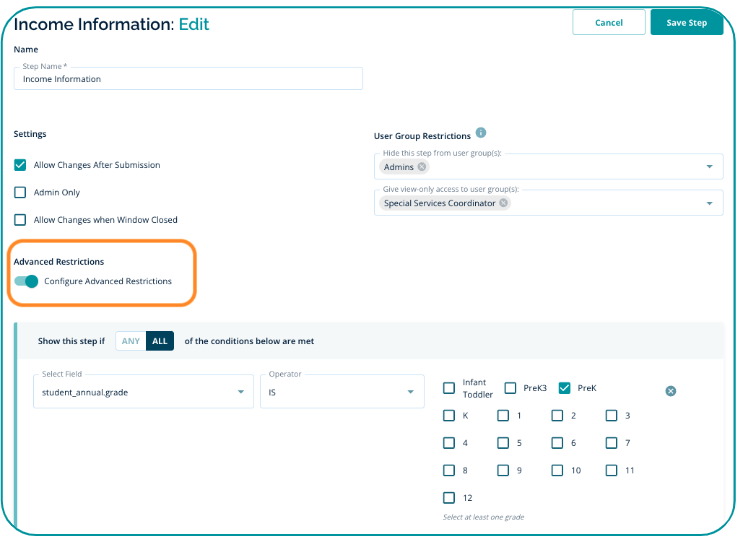This screenshot has height=541, width=742.
Task: Click the User Group Restrictions info icon
Action: click(x=481, y=133)
